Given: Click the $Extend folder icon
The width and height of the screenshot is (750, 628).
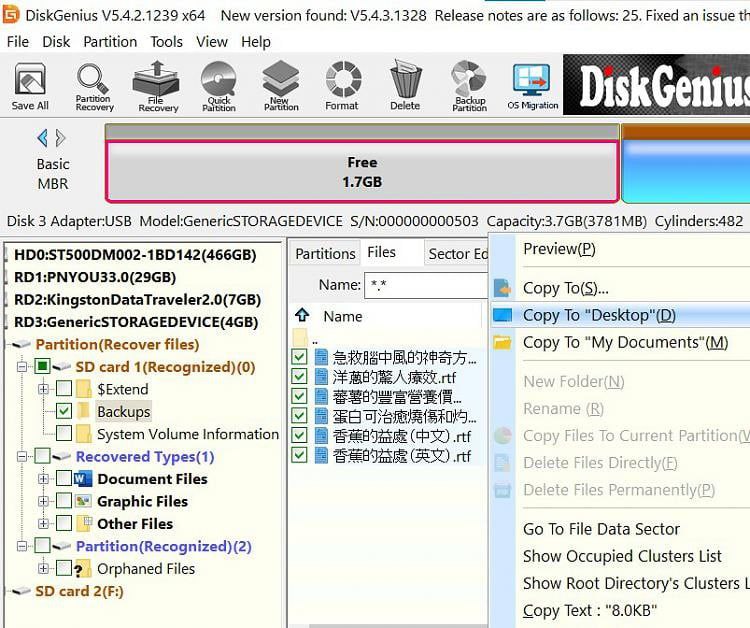Looking at the screenshot, I should pos(84,389).
